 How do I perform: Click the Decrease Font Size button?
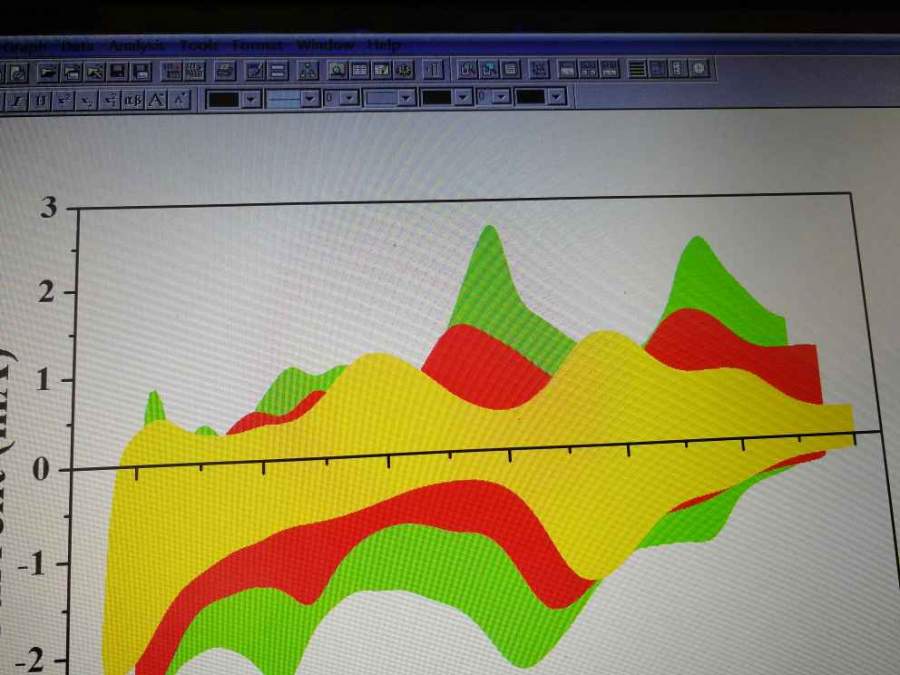(180, 100)
